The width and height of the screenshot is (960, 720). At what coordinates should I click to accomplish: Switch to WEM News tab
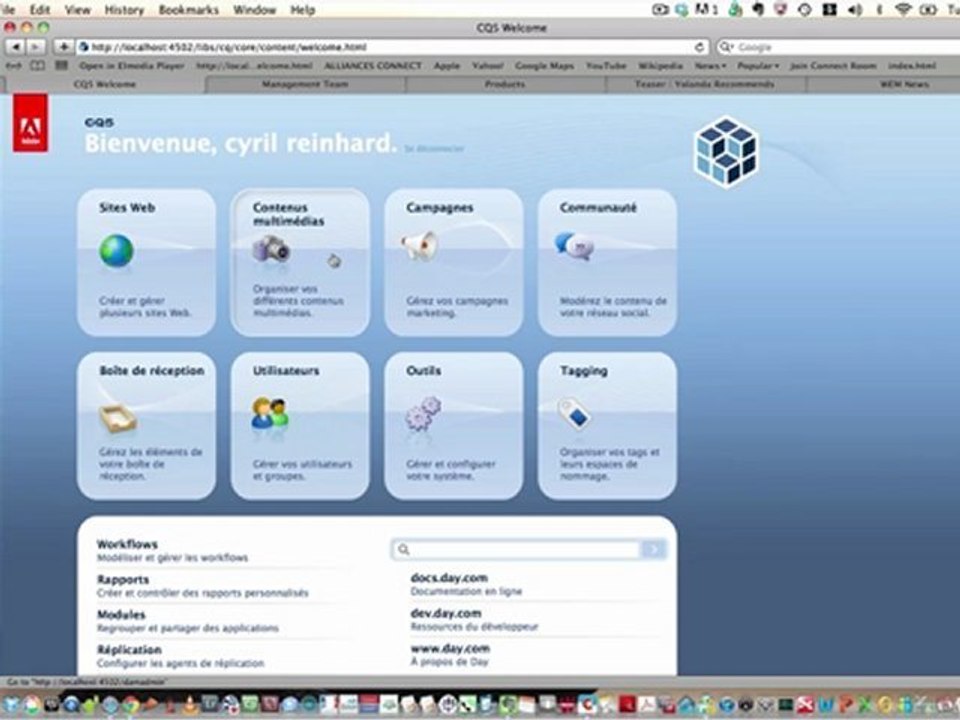pos(883,84)
